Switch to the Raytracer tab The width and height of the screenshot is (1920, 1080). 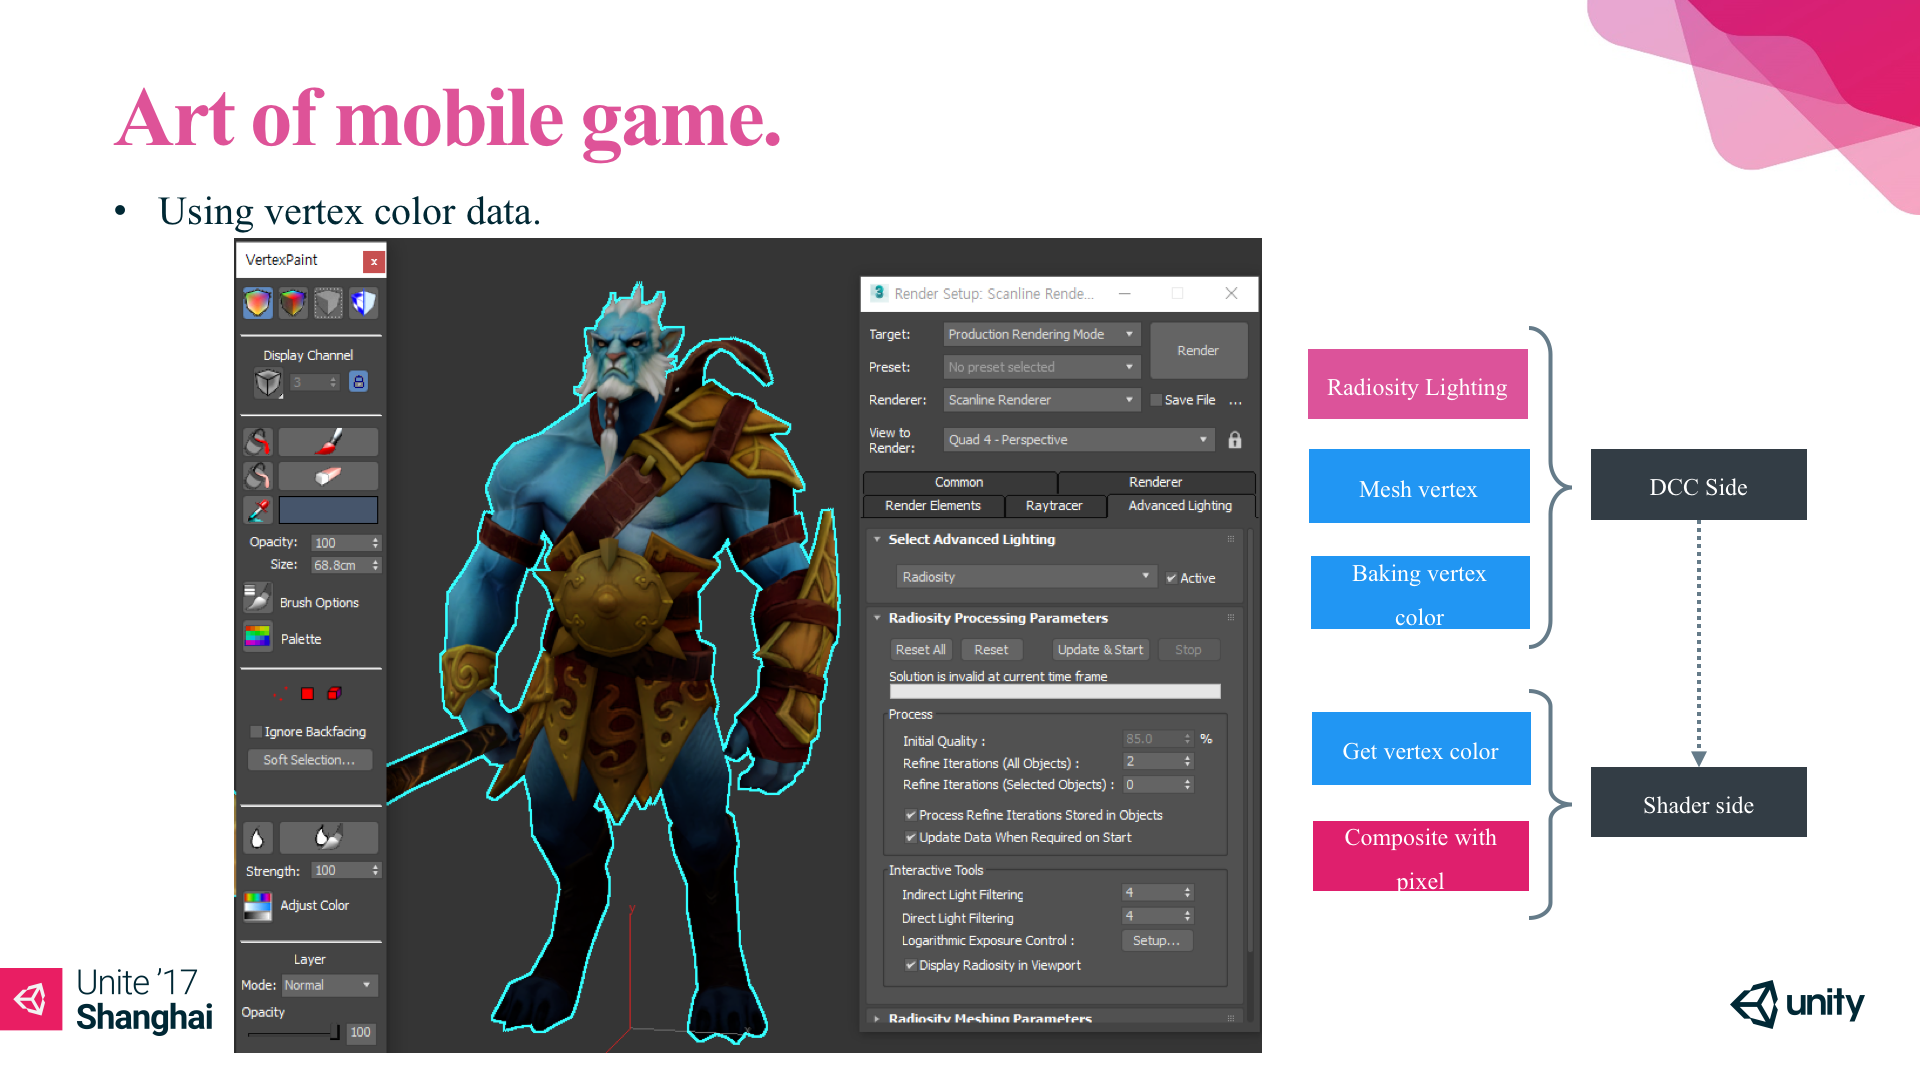point(1054,506)
